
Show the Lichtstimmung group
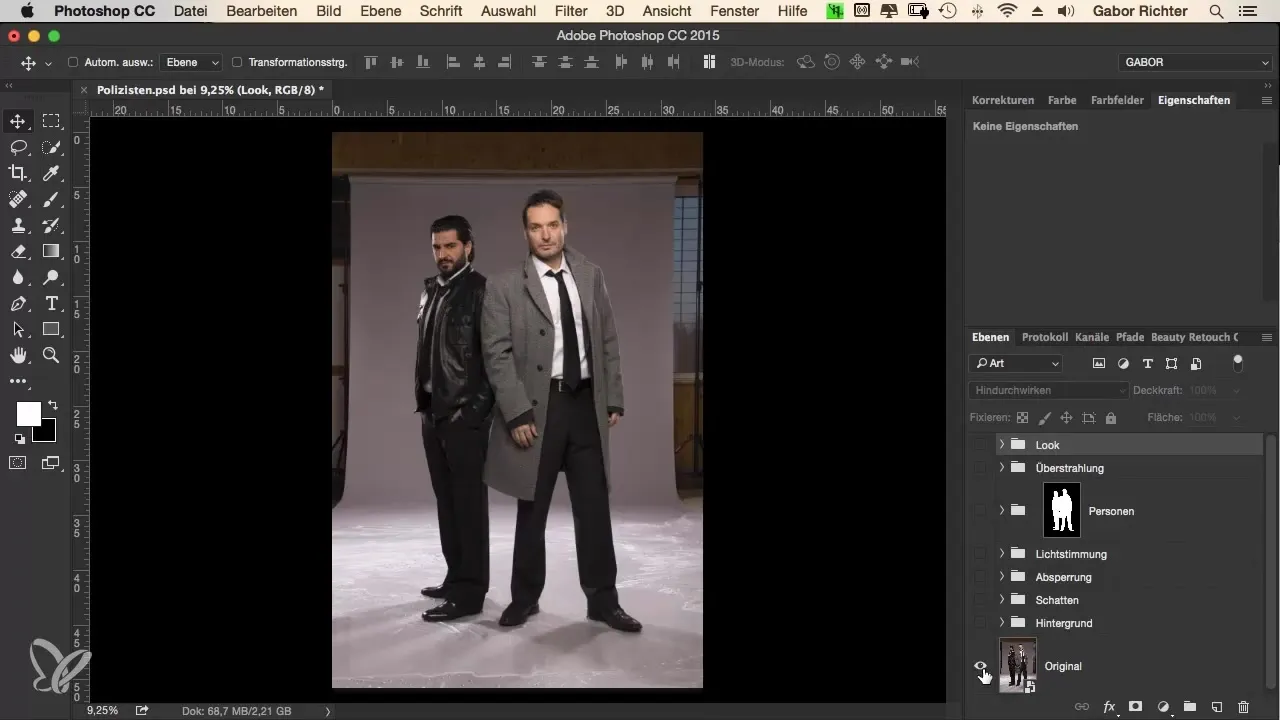(x=981, y=553)
